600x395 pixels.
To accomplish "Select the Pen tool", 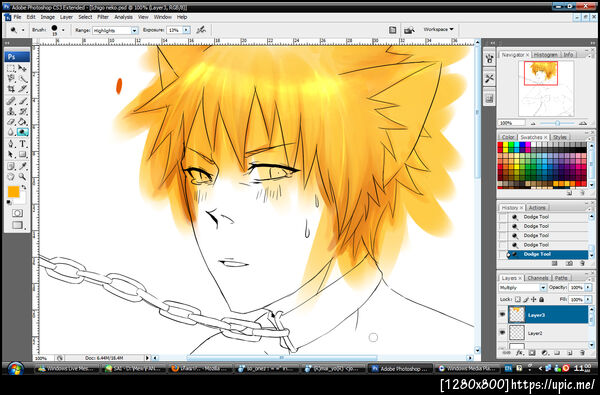I will coord(11,144).
